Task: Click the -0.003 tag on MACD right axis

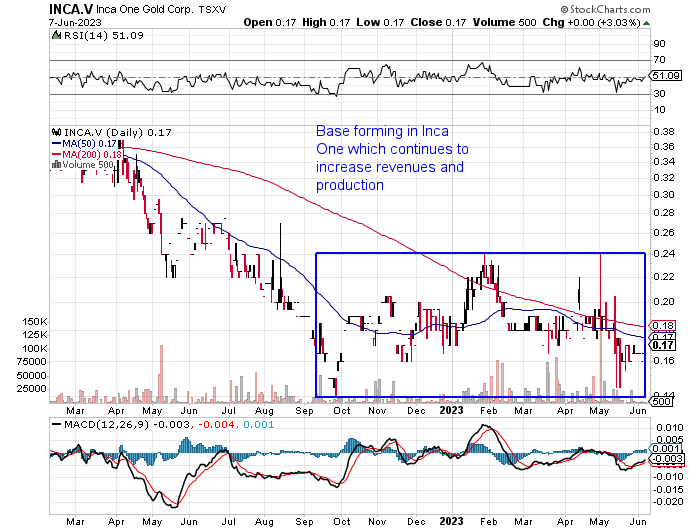Action: pyautogui.click(x=667, y=459)
